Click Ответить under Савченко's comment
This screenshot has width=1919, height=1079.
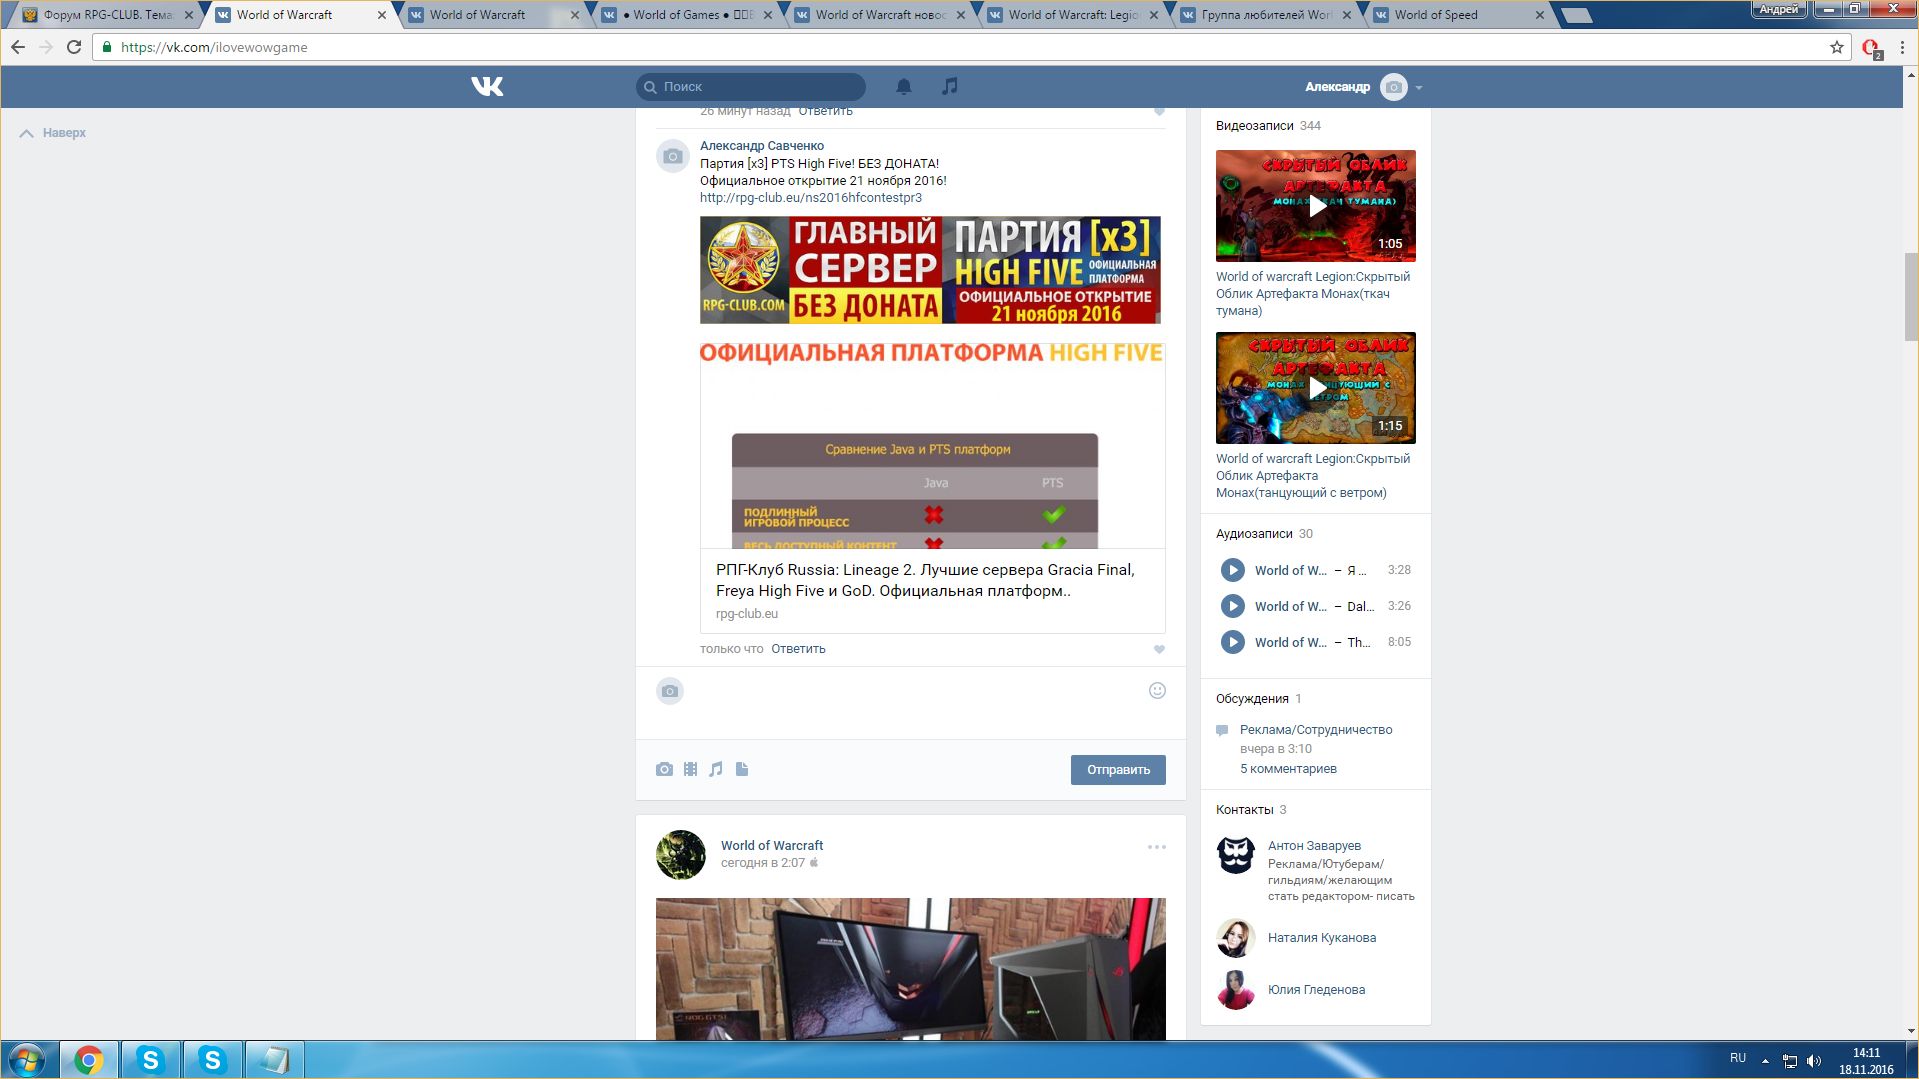pos(798,649)
